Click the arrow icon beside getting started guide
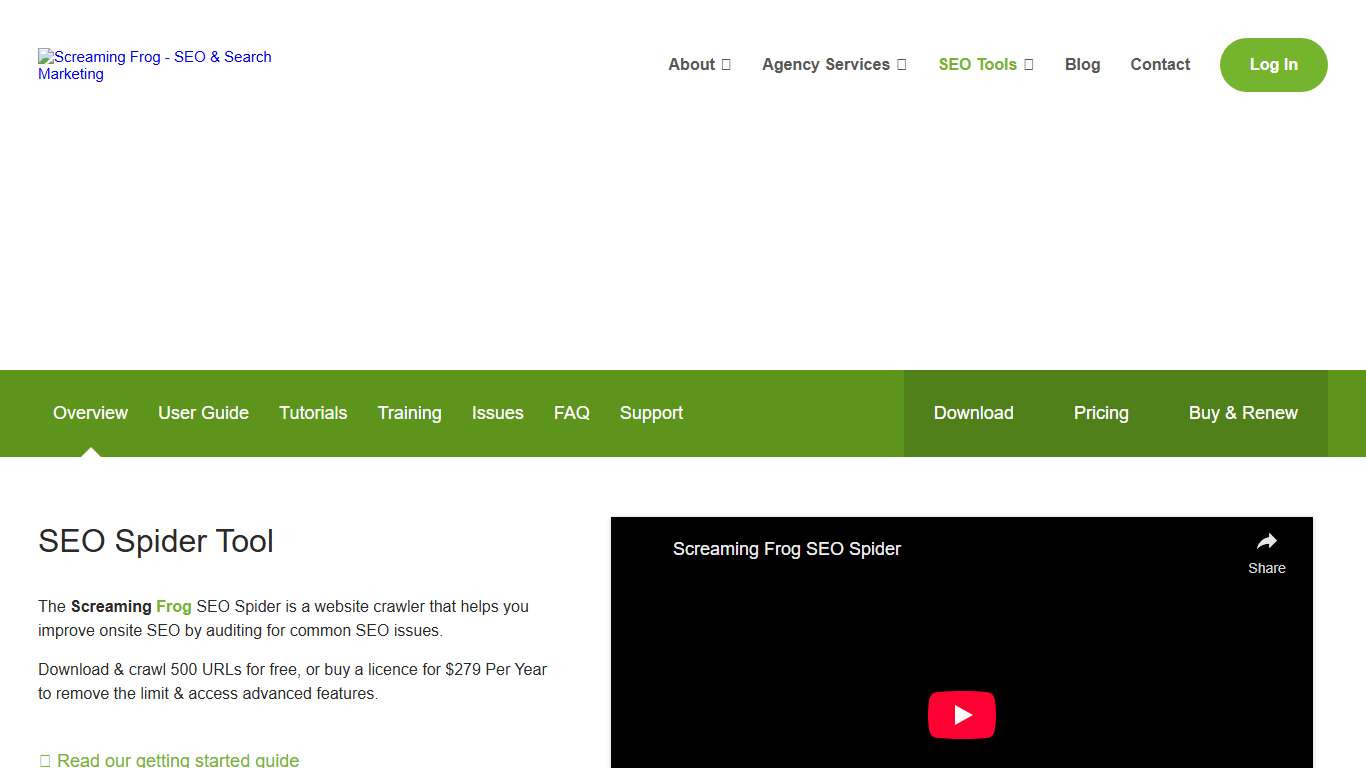The width and height of the screenshot is (1366, 768). (45, 759)
